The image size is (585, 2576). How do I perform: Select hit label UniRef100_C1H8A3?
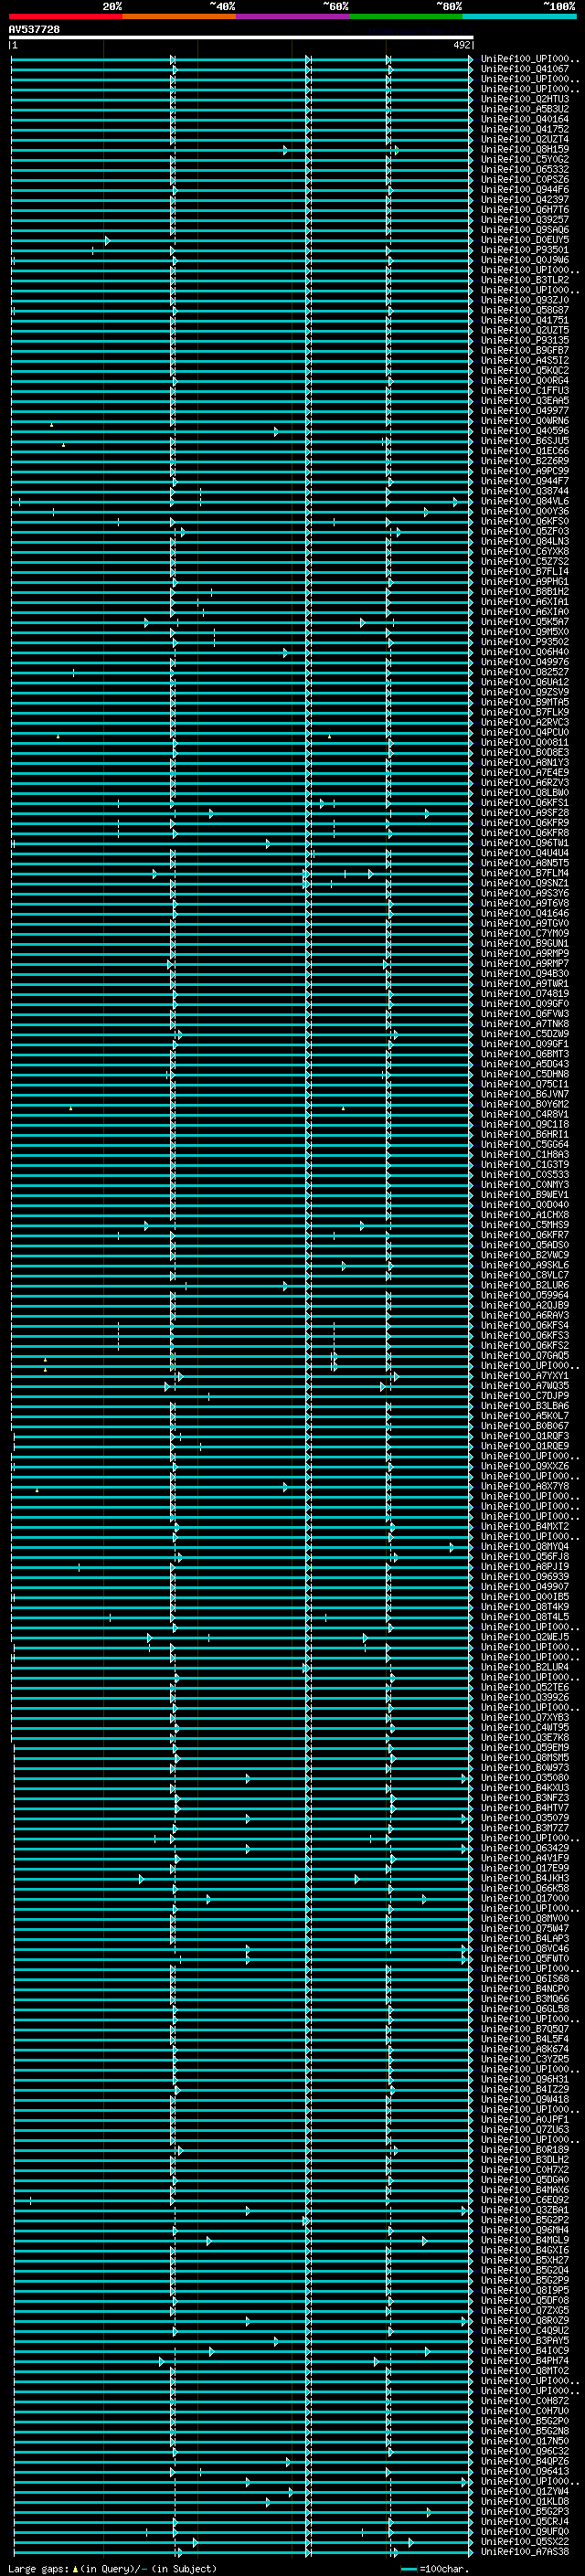[525, 1154]
